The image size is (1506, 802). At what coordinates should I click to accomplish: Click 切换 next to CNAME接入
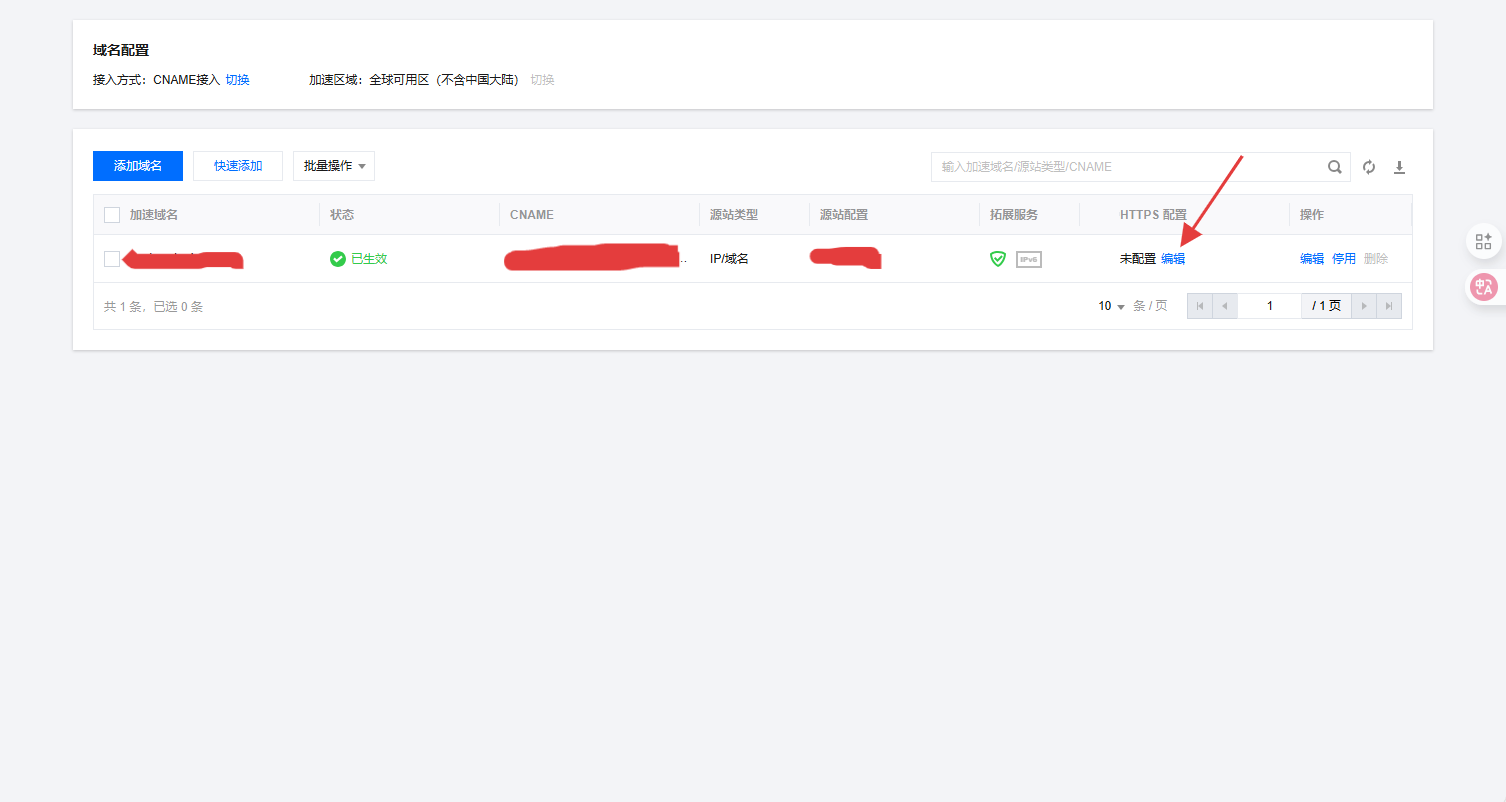238,80
